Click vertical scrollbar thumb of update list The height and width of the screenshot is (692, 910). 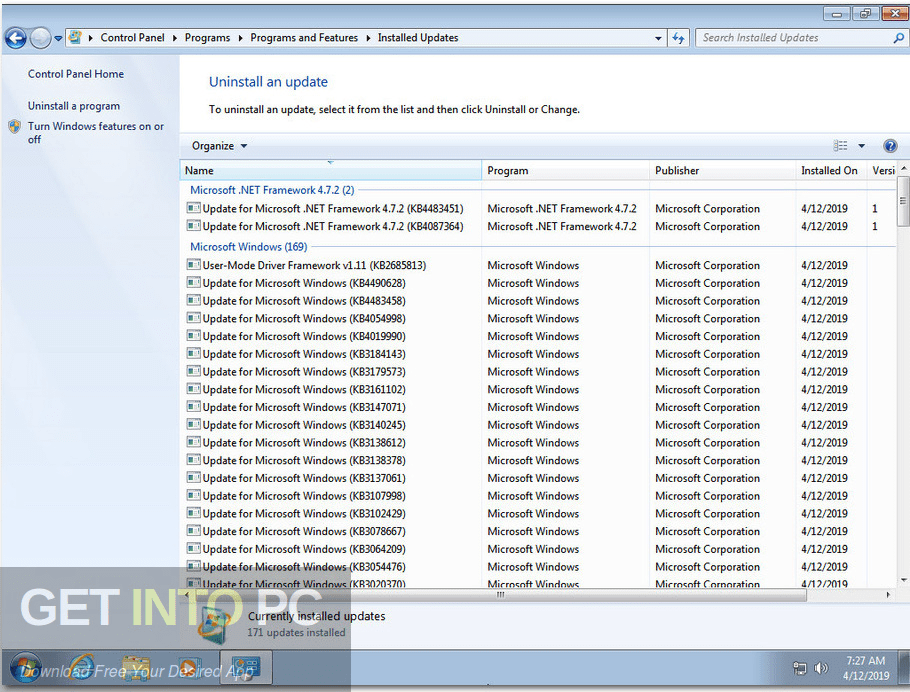pos(903,201)
